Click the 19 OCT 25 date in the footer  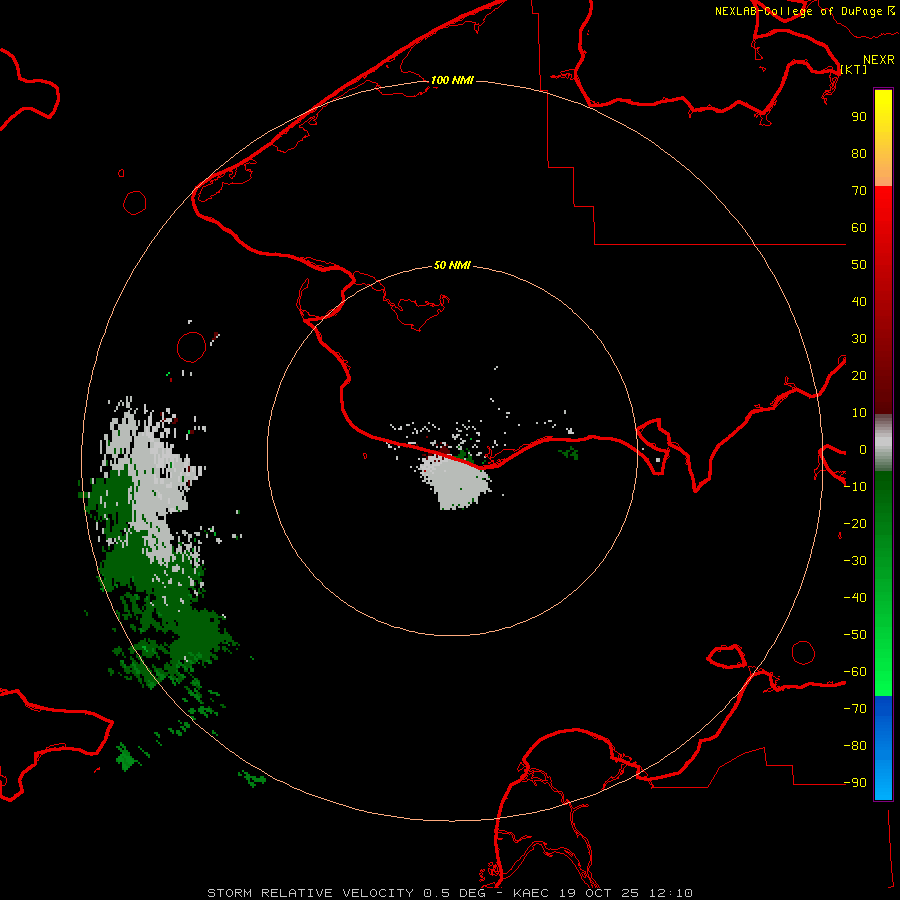[602, 893]
